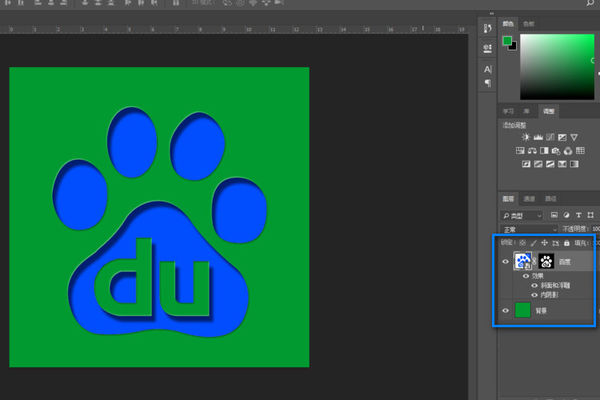The width and height of the screenshot is (600, 400).
Task: Add a Threshold adjustment layer
Action: pos(550,164)
